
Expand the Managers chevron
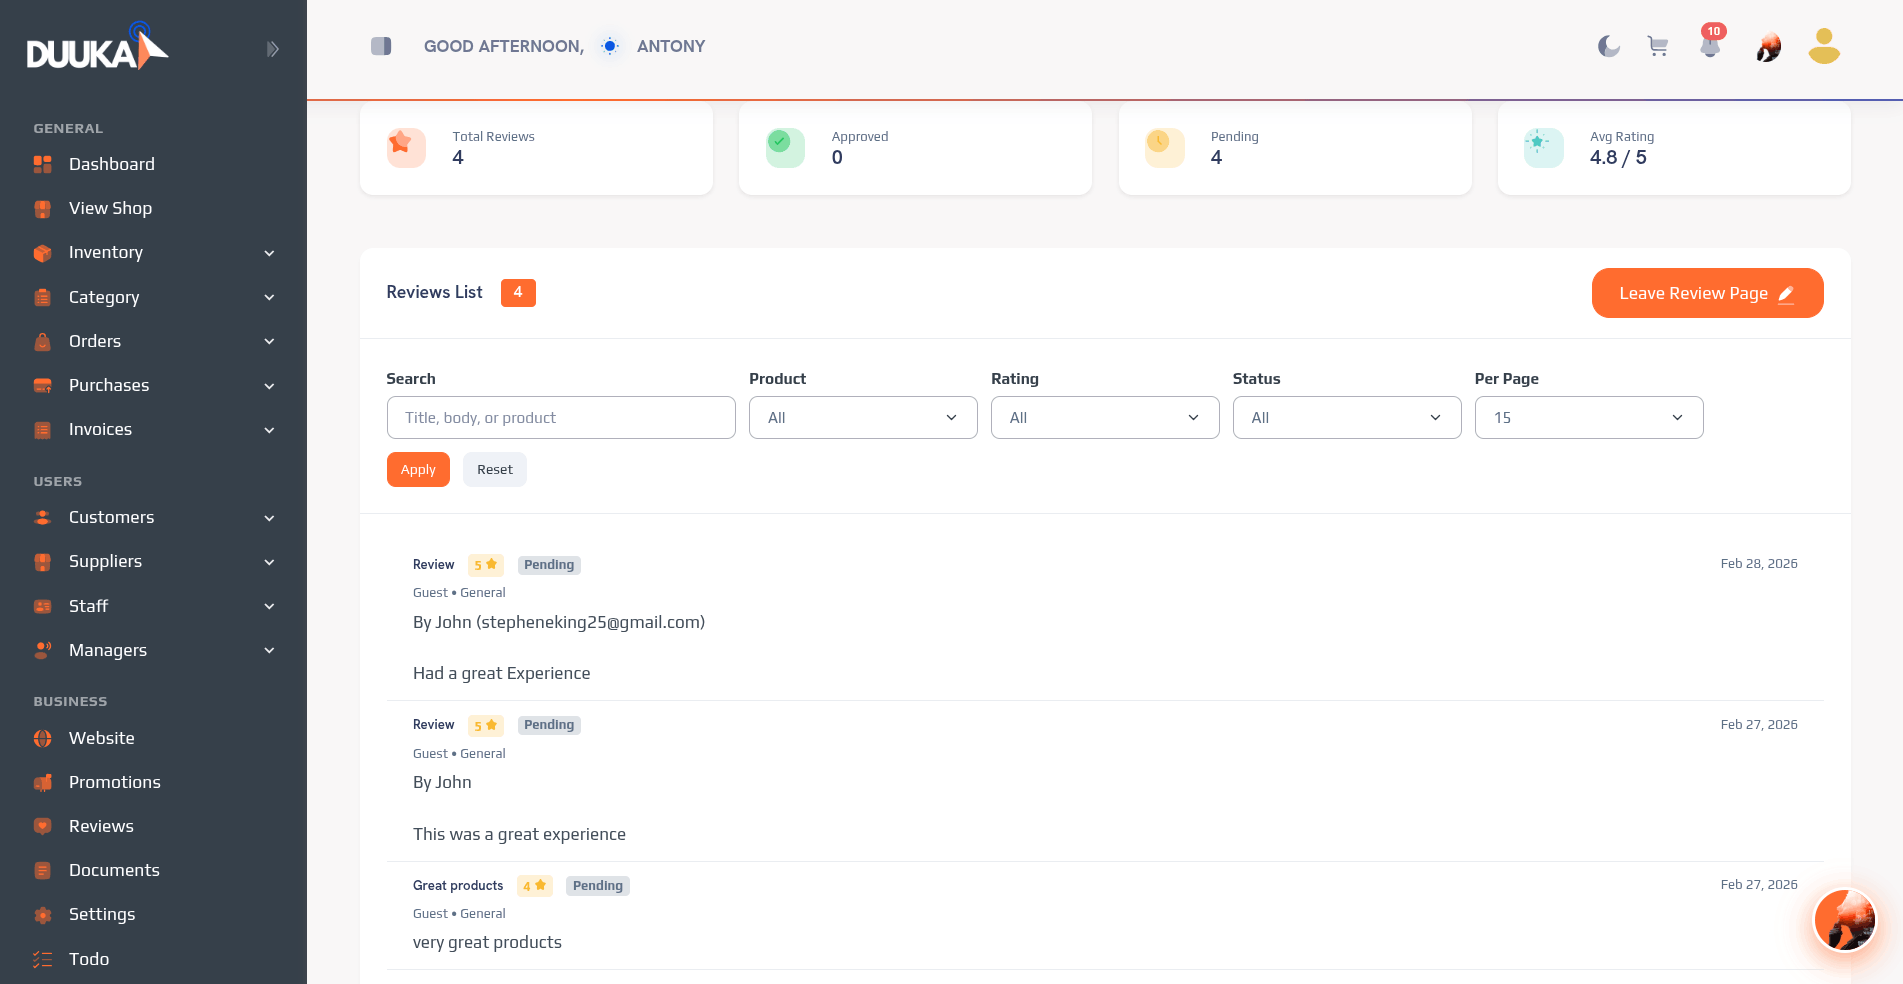[269, 650]
